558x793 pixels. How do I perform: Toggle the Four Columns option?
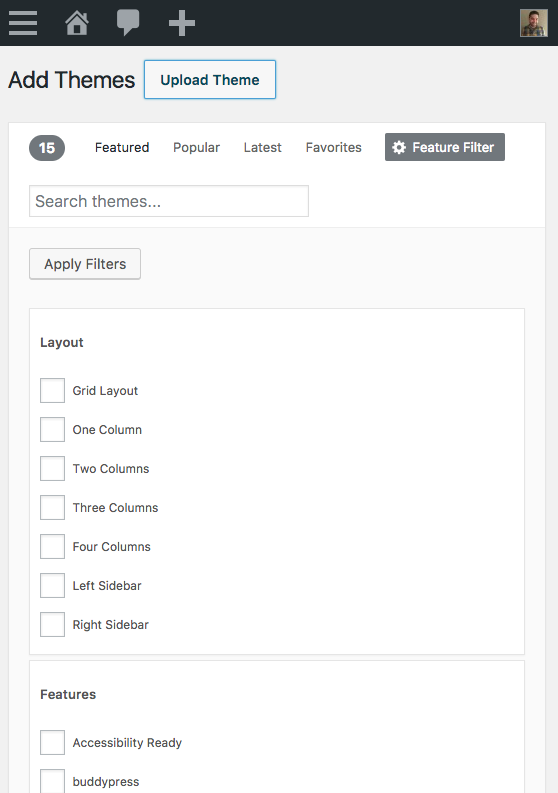pos(53,546)
